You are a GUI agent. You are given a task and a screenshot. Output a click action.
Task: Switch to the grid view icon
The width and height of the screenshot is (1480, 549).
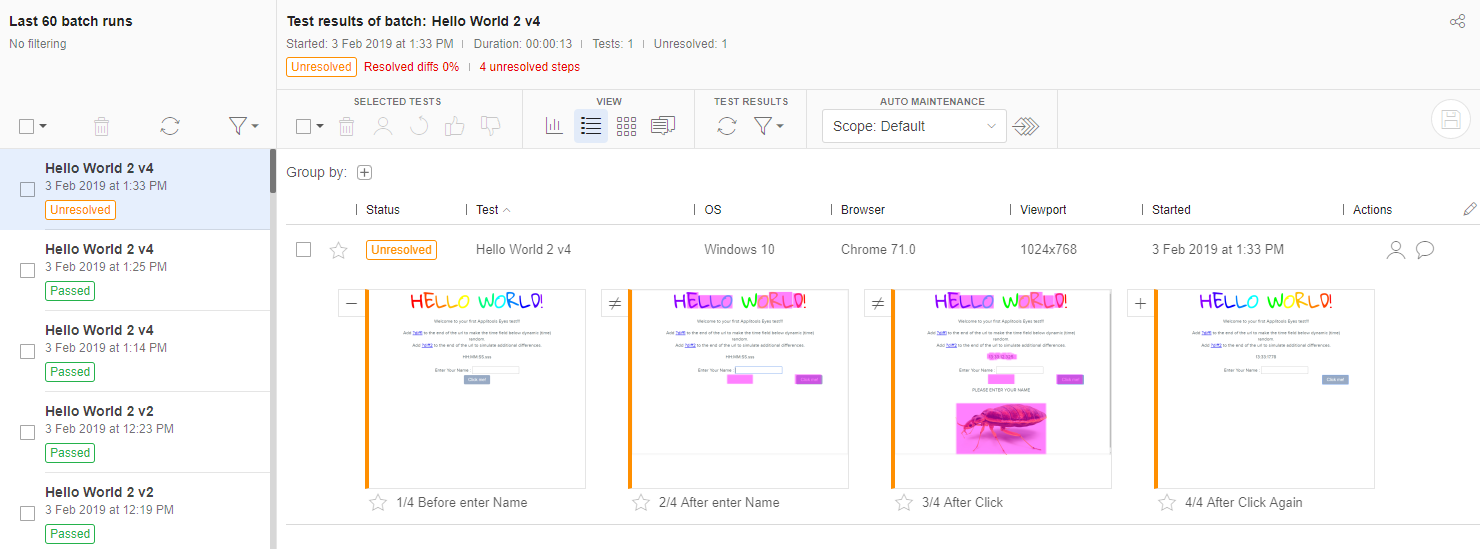pyautogui.click(x=626, y=126)
